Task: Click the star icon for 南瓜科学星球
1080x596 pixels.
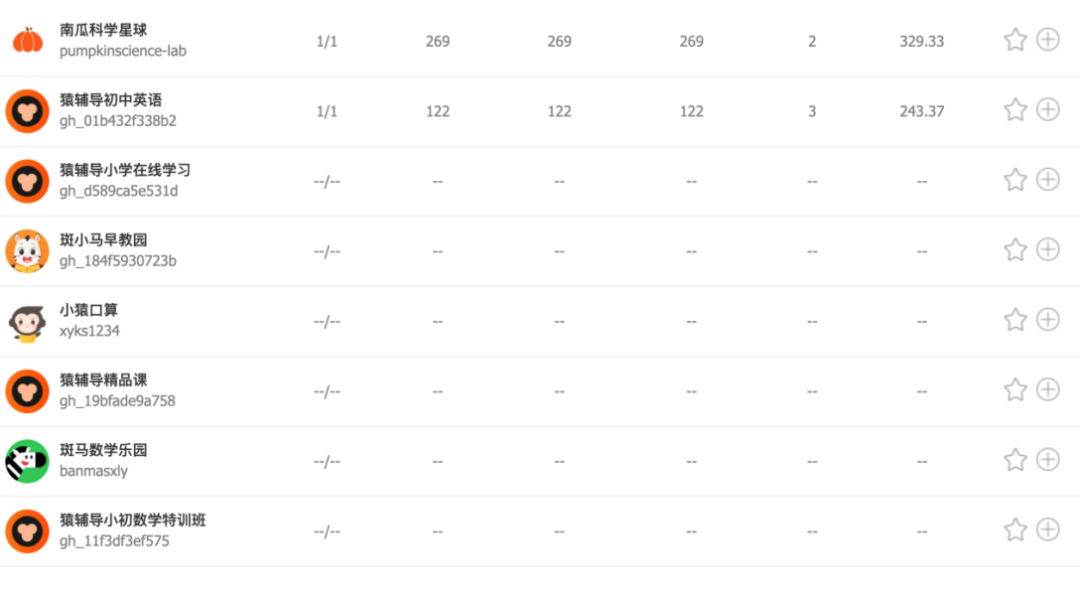Action: (1015, 40)
